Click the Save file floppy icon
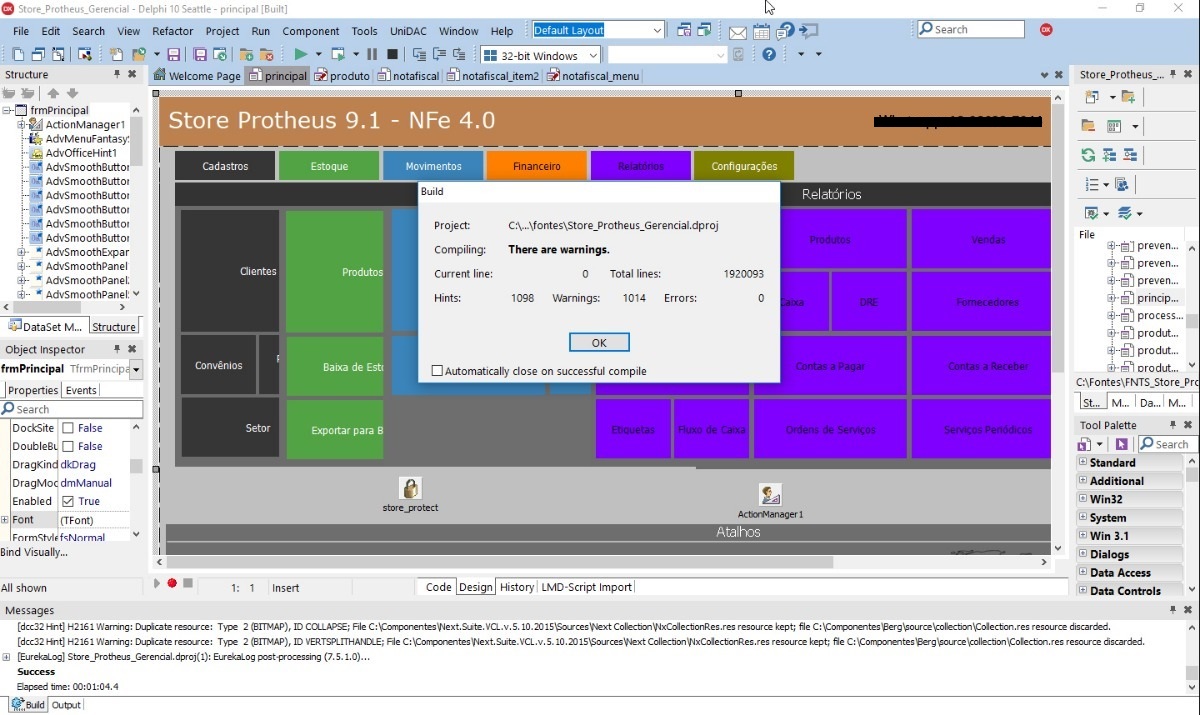This screenshot has width=1200, height=715. (174, 55)
